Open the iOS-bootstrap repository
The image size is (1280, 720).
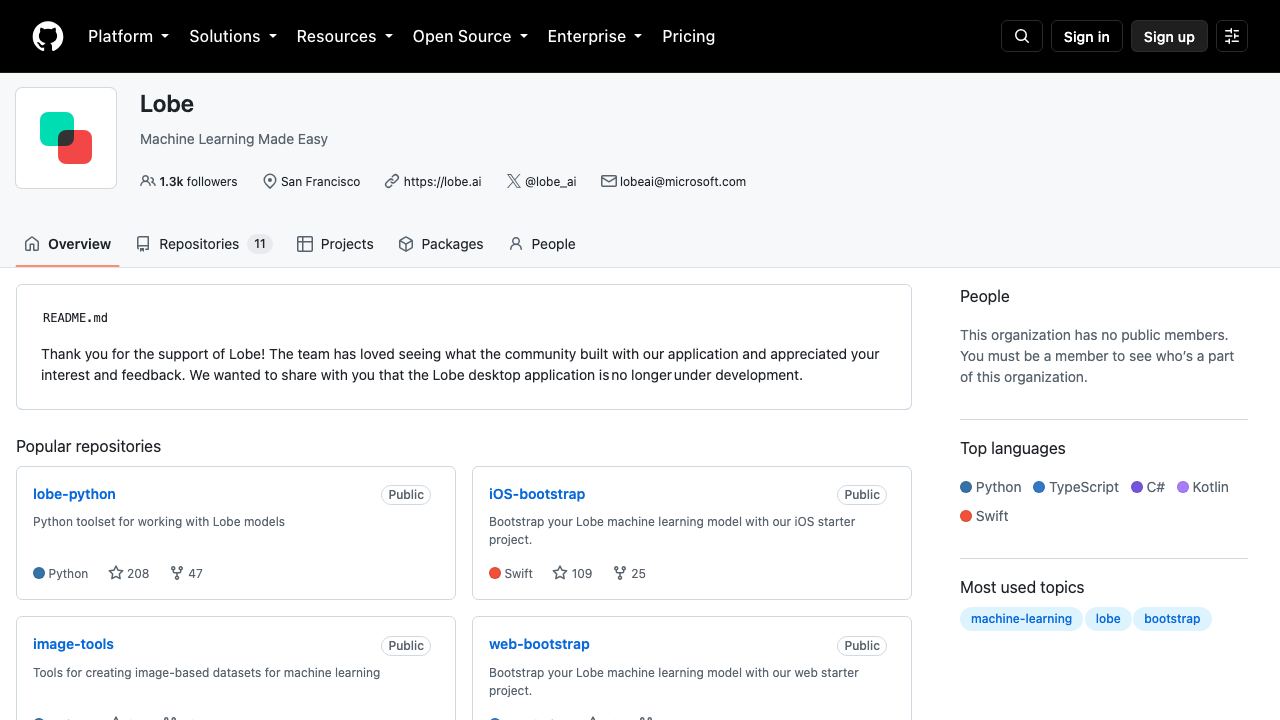tap(537, 494)
